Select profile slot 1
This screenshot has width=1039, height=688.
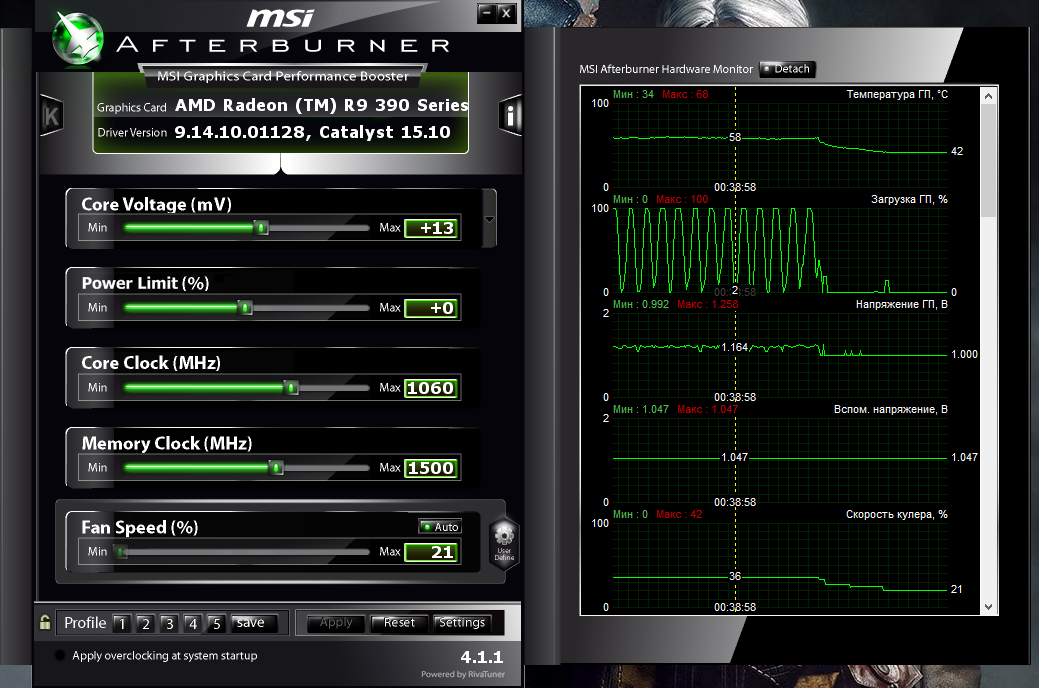tap(121, 623)
